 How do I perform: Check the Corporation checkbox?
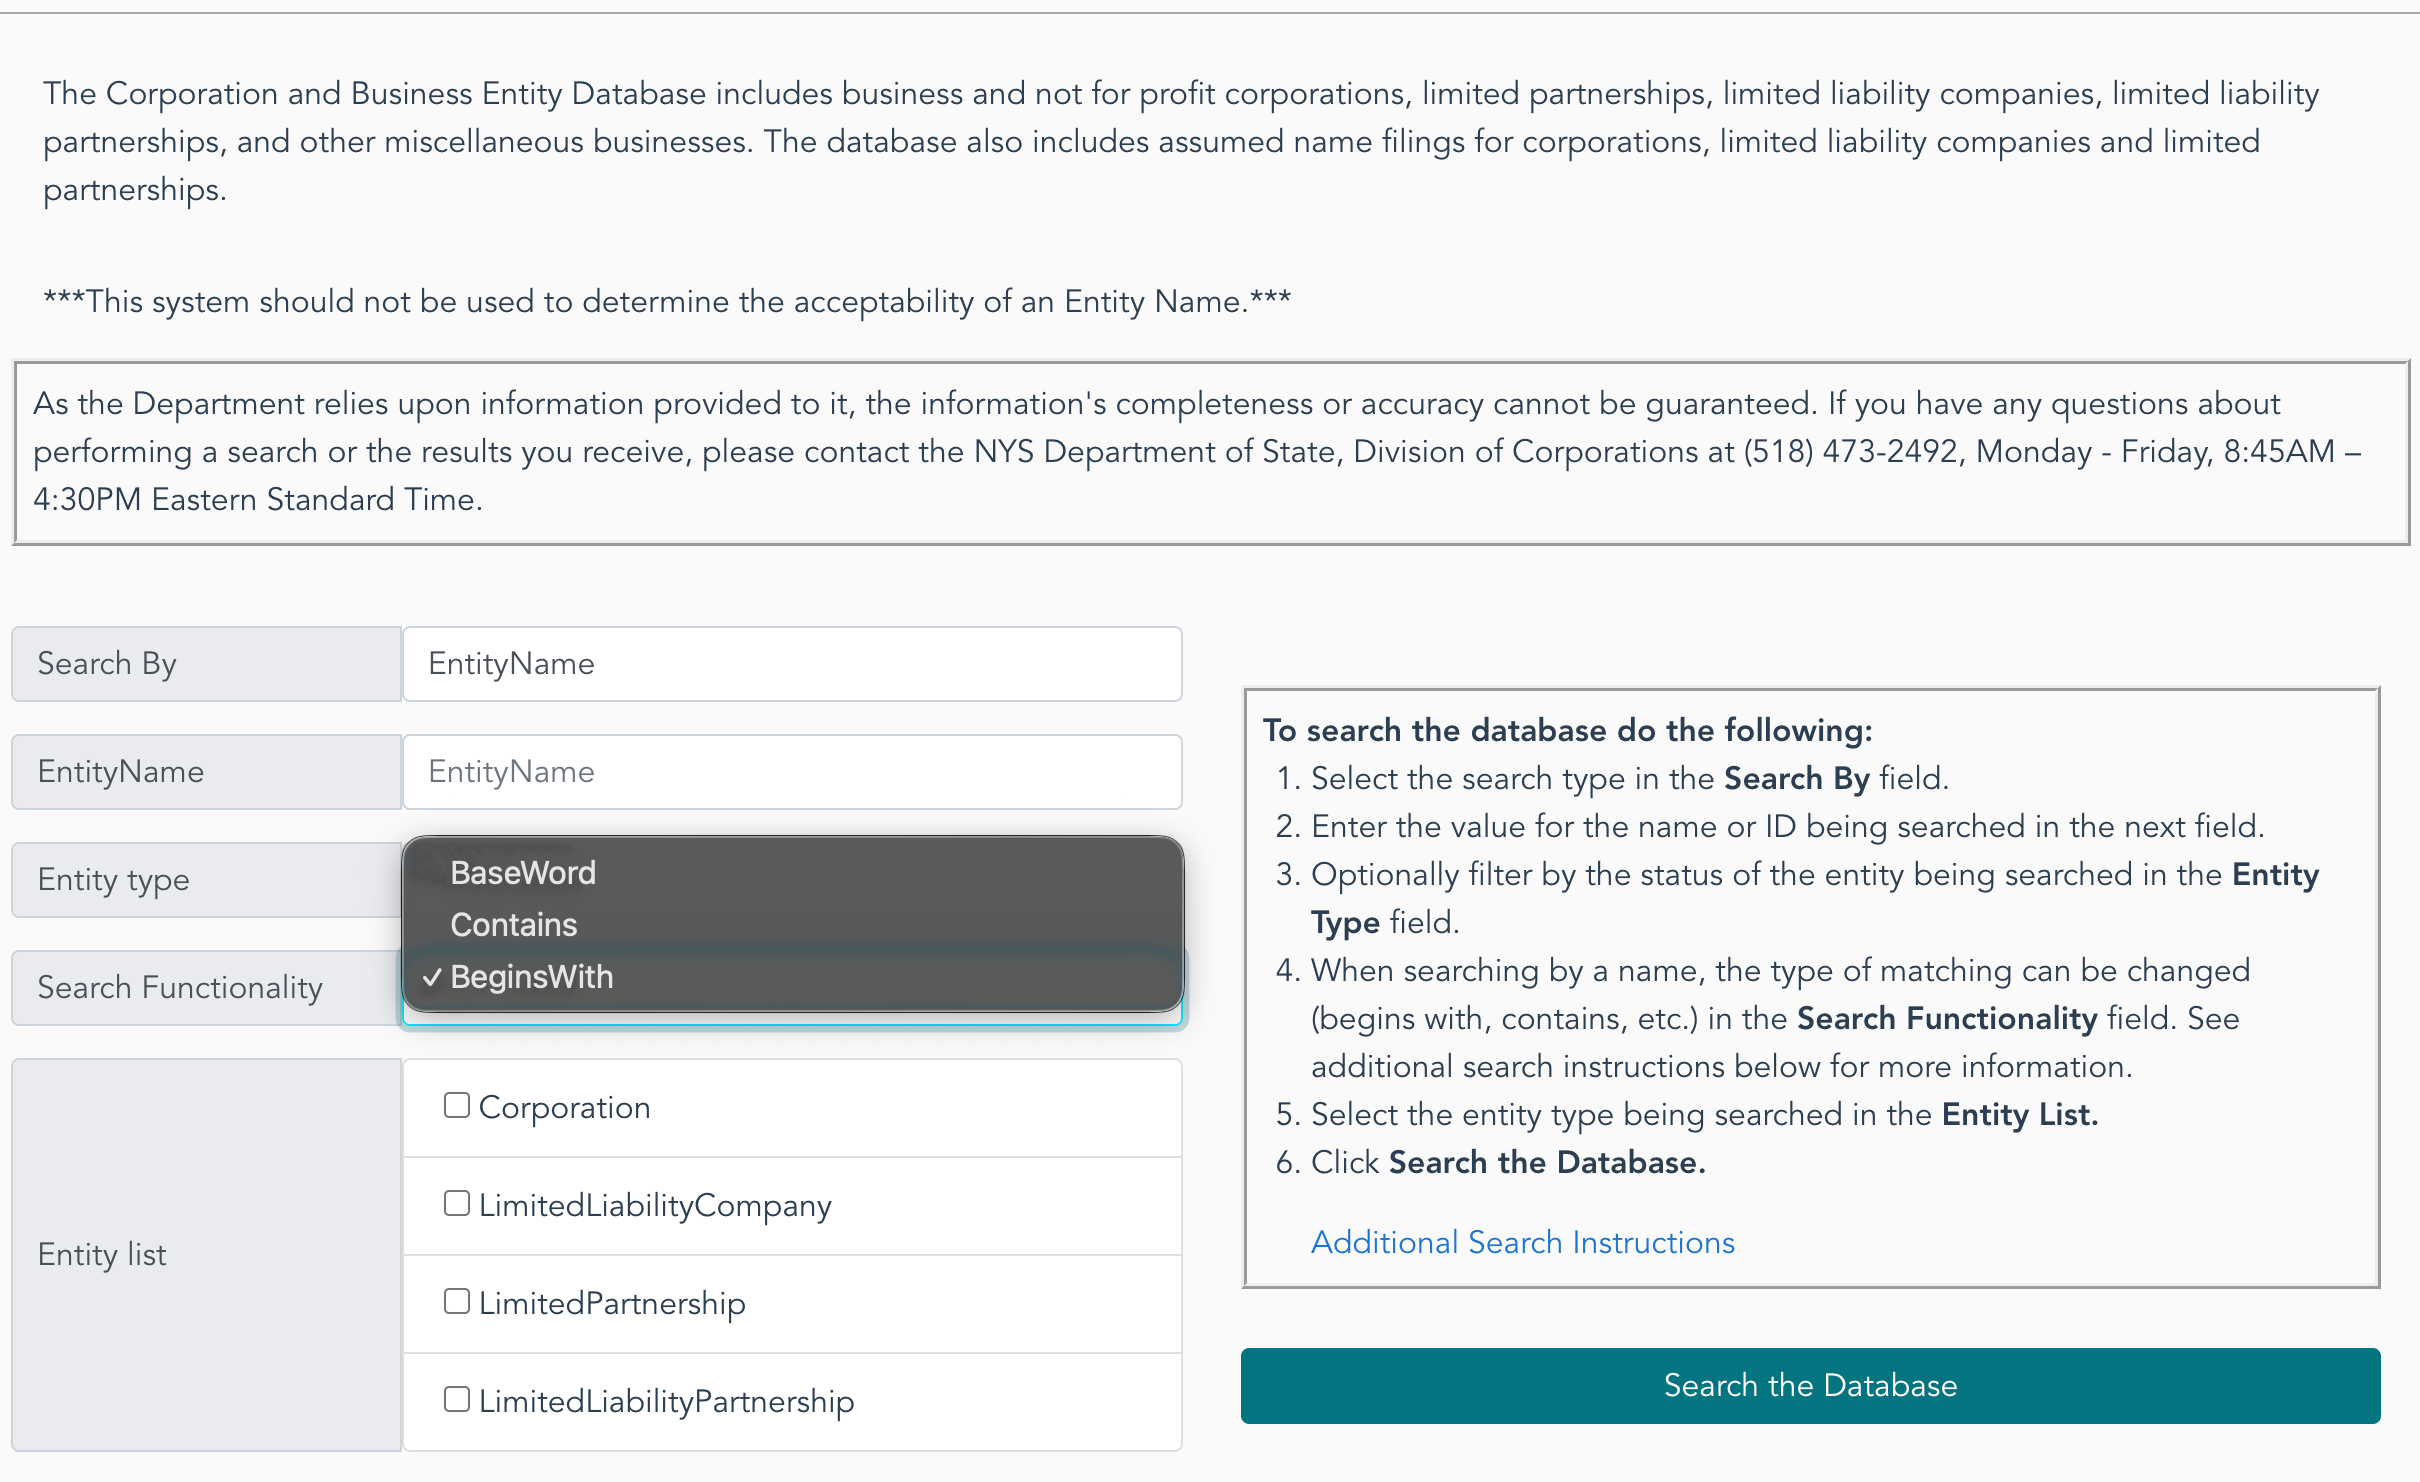457,1105
